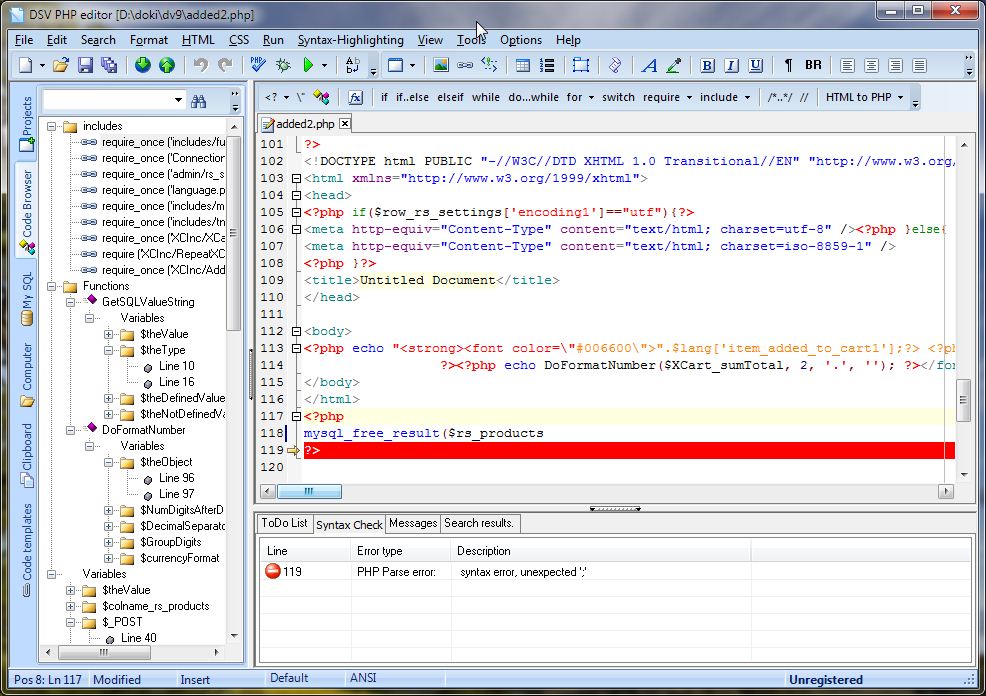Click the Debug bug icon
The height and width of the screenshot is (696, 986).
tap(283, 65)
